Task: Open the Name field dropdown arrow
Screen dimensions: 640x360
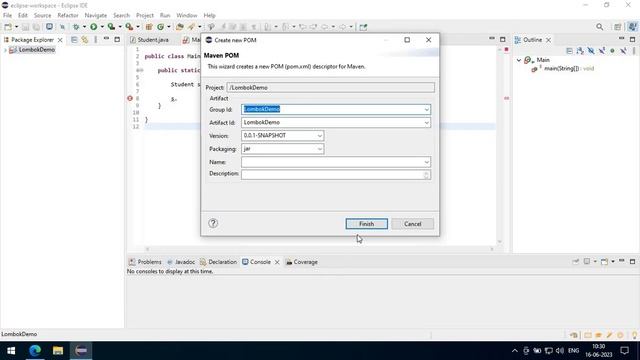Action: pyautogui.click(x=427, y=162)
